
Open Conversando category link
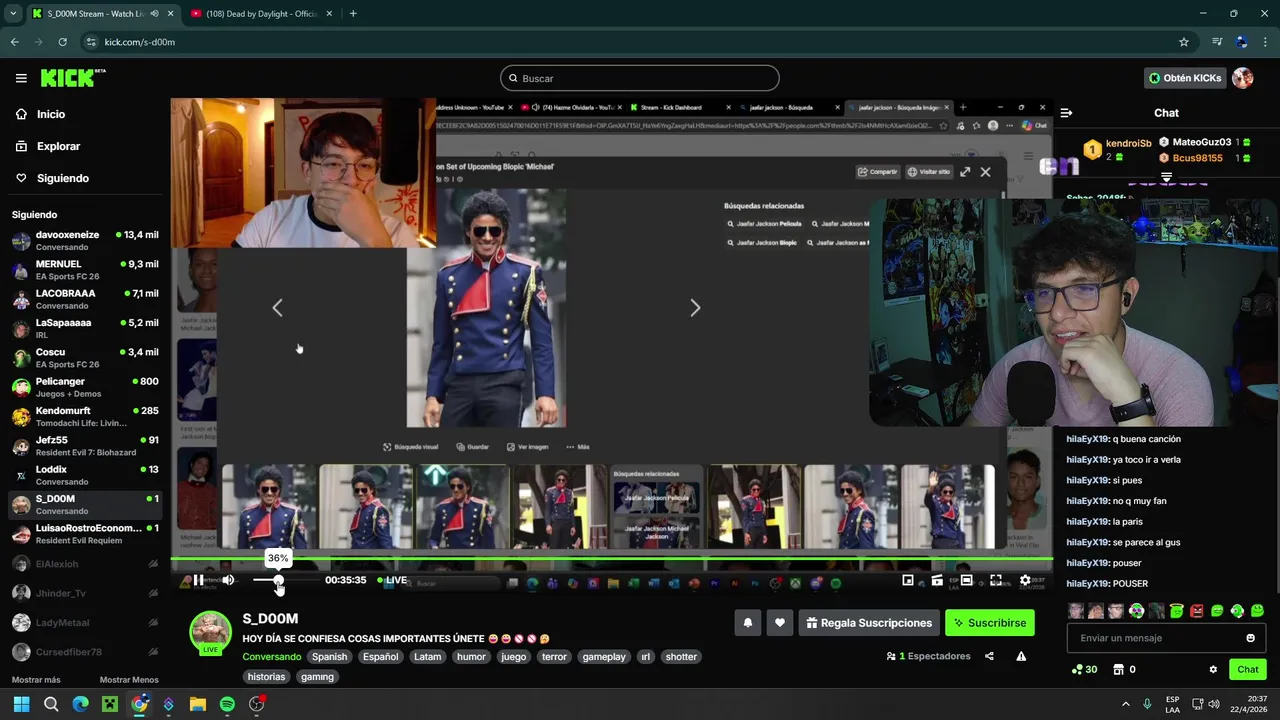[x=272, y=657]
